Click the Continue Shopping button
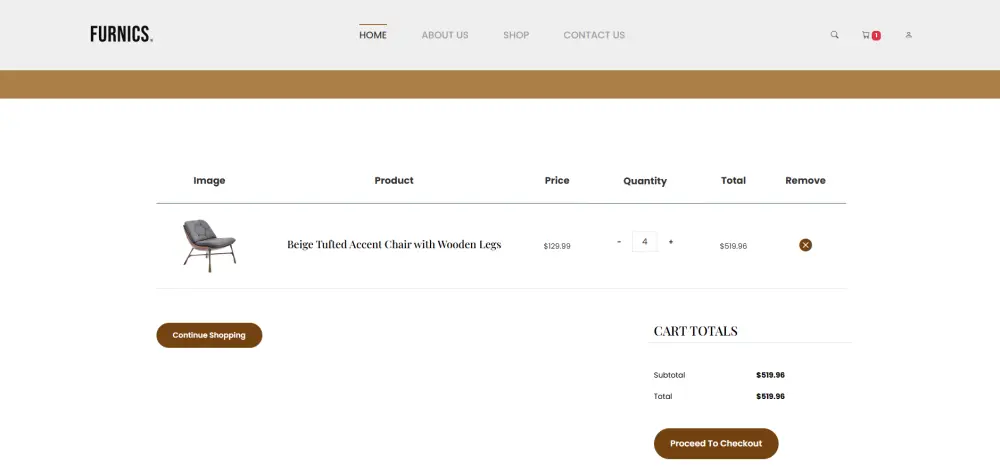1000x473 pixels. 209,335
